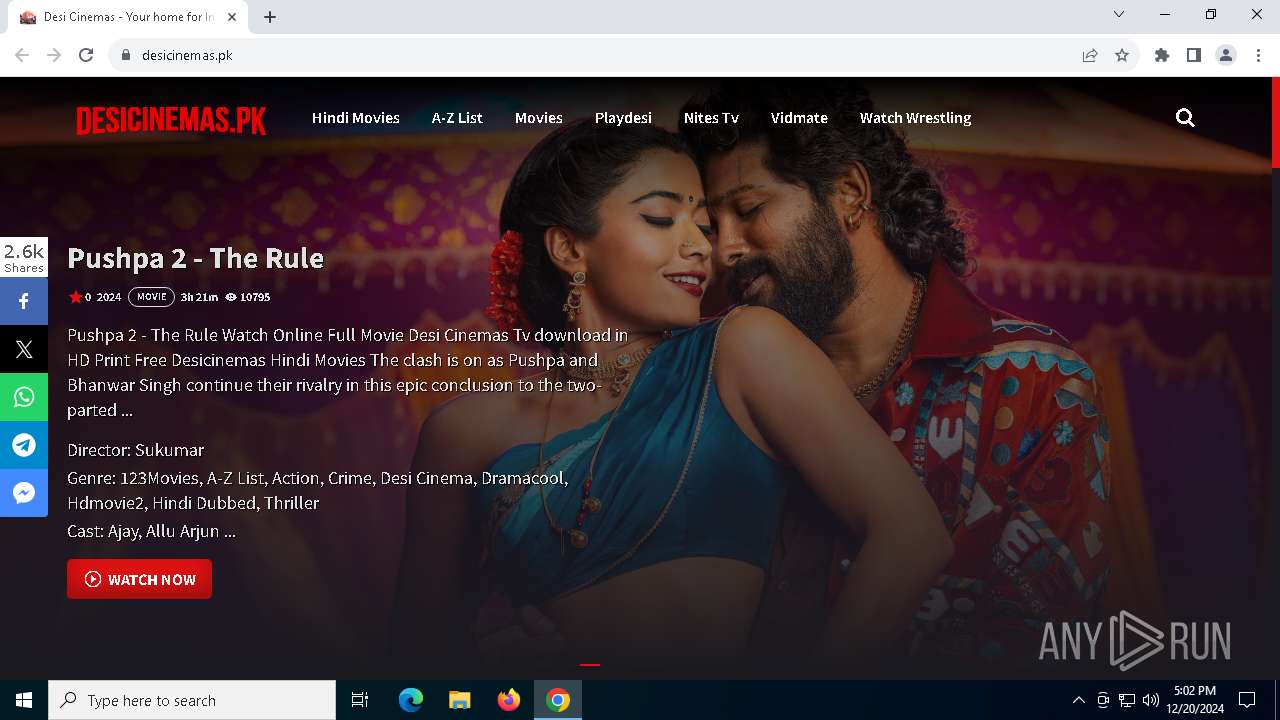This screenshot has width=1280, height=720.
Task: Share on X from sidebar
Action: (x=24, y=349)
